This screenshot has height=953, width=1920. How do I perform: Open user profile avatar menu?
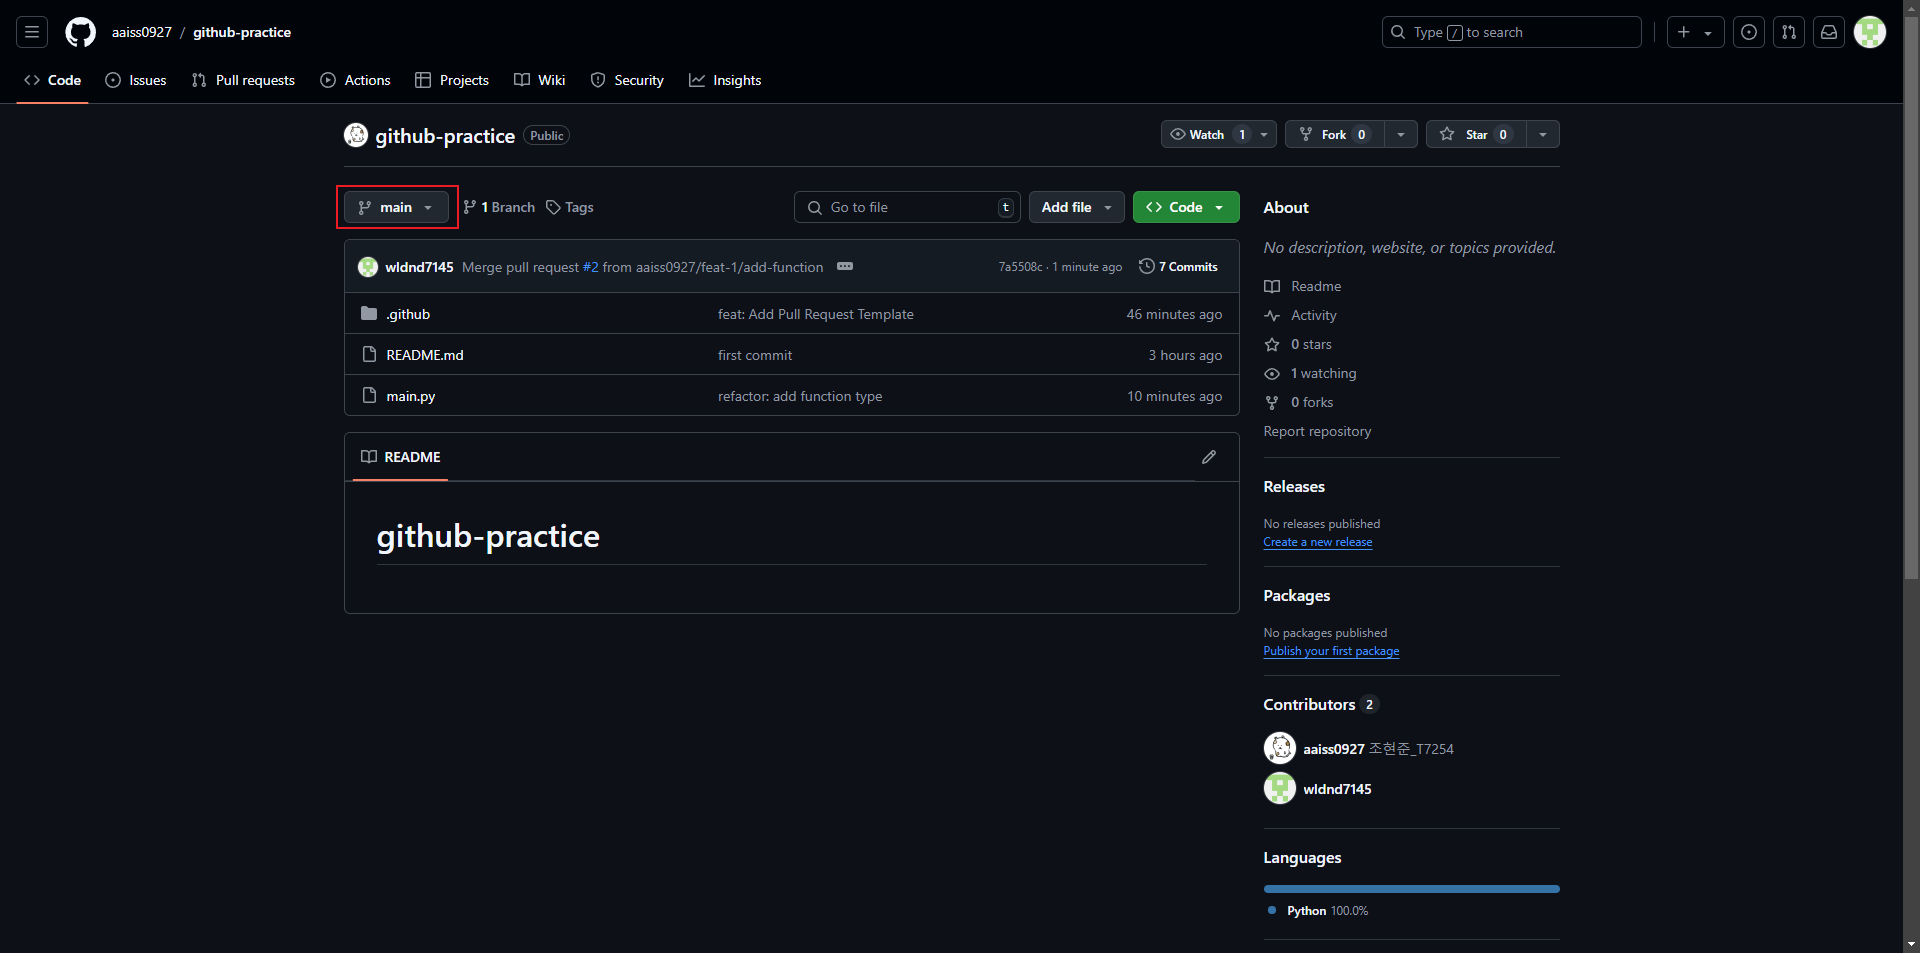click(1870, 32)
